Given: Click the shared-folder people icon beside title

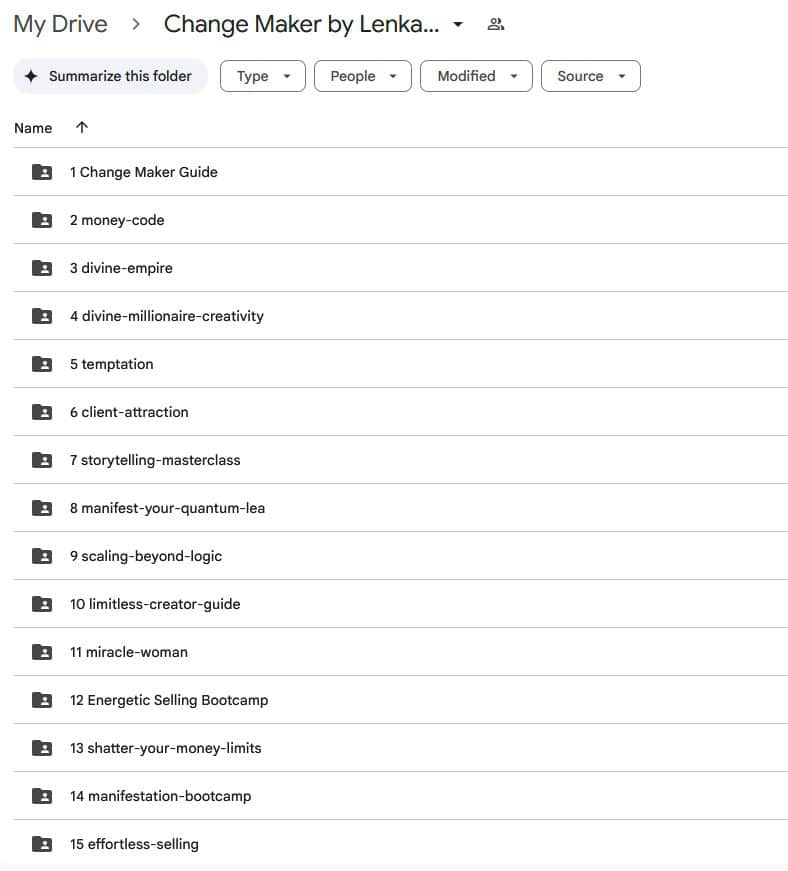Looking at the screenshot, I should point(495,25).
